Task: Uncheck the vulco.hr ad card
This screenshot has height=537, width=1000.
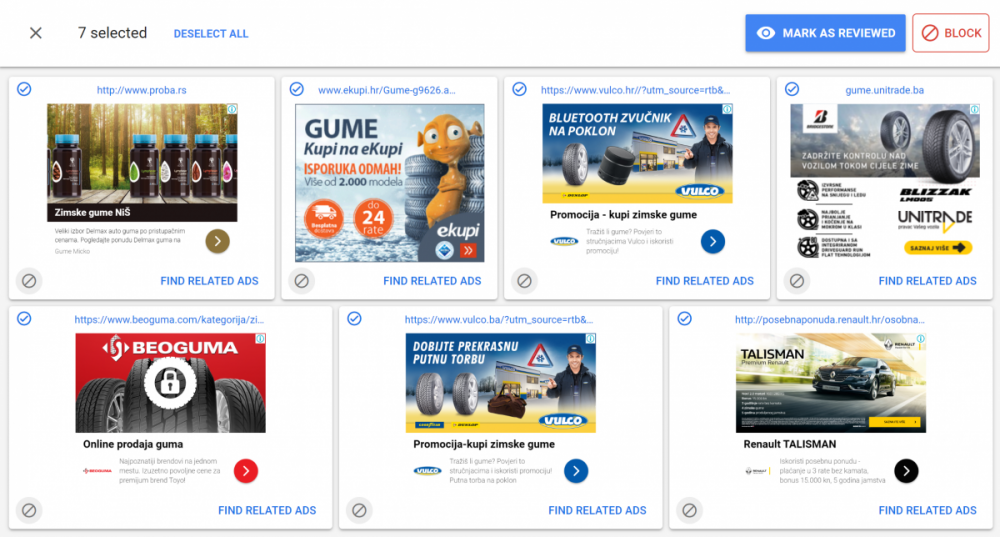Action: (x=520, y=89)
